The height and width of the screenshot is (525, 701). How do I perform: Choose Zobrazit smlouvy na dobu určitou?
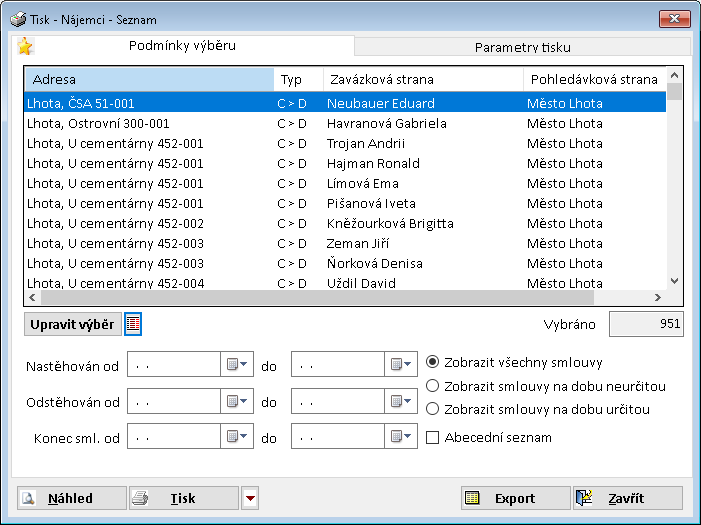pyautogui.click(x=433, y=408)
